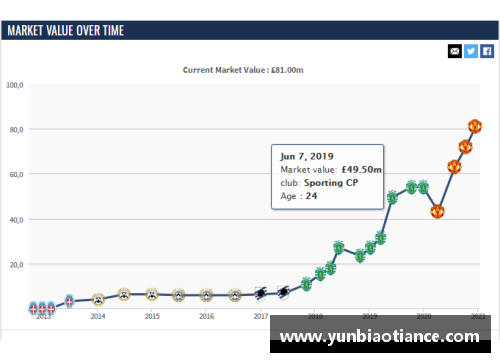
Task: Click the second Sampdoria crest marker
Action: point(283,293)
